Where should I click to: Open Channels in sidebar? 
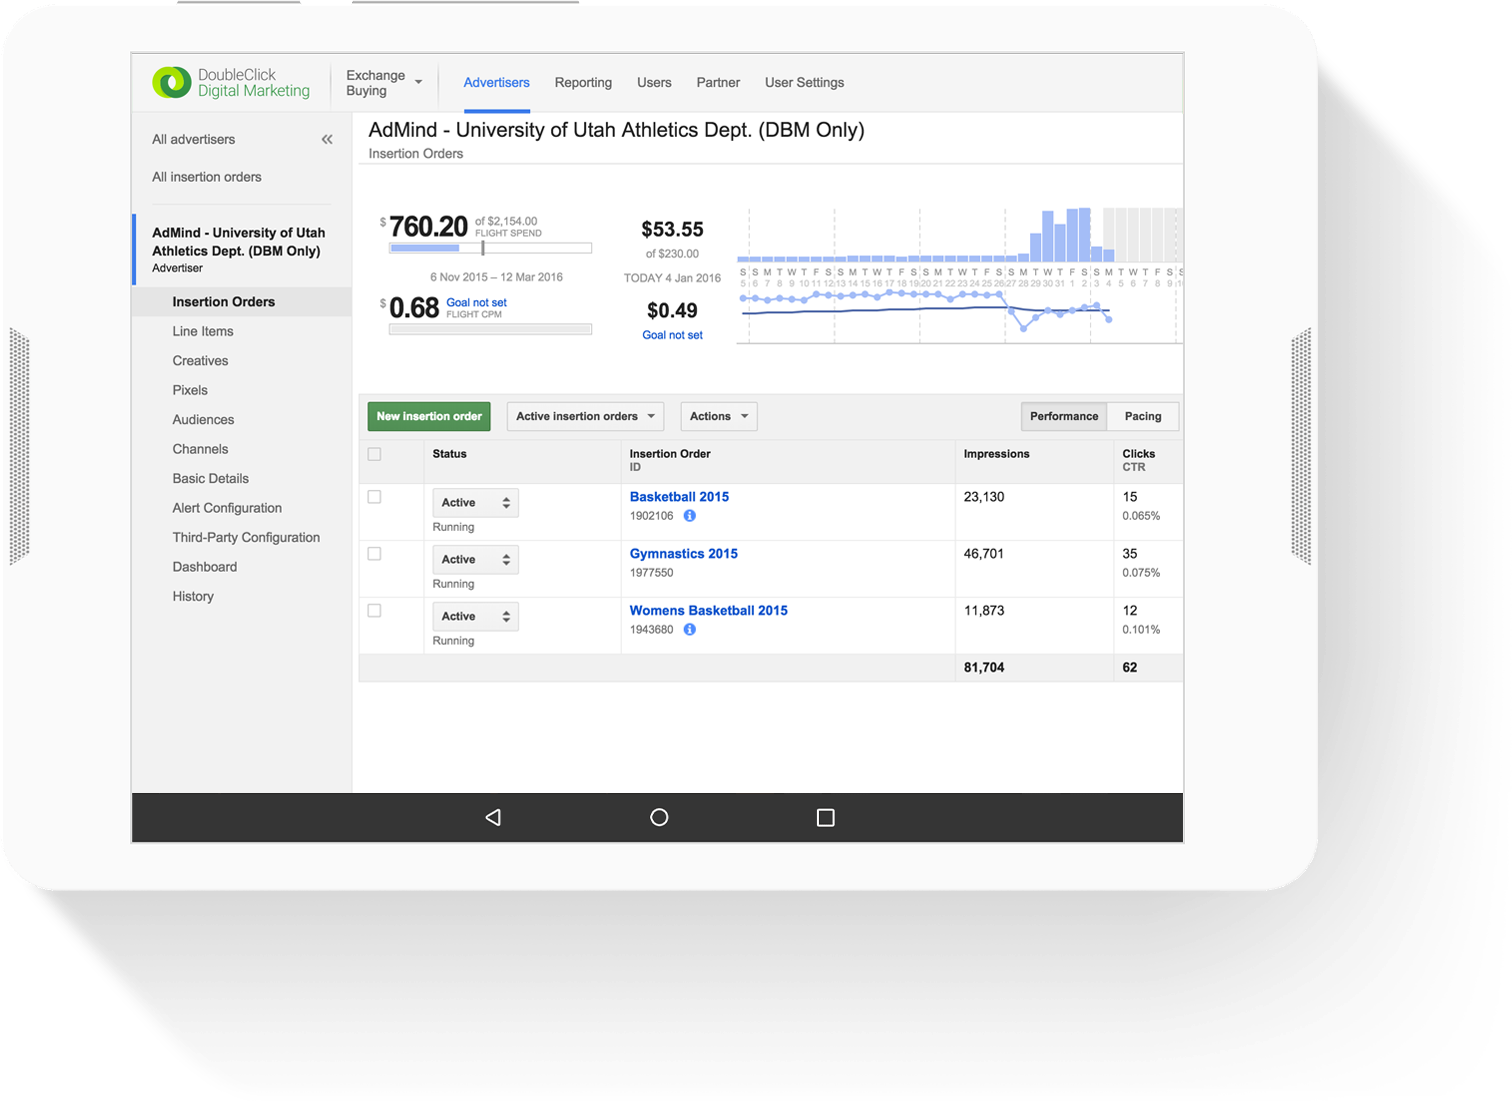[200, 450]
